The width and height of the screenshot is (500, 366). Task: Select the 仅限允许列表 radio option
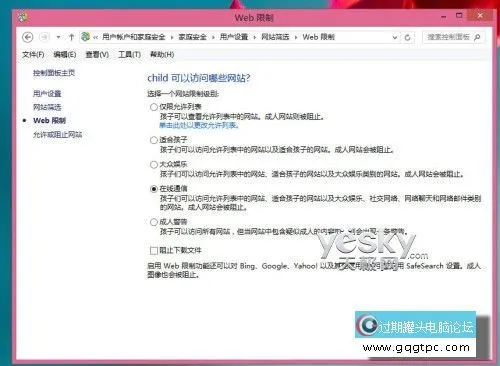[154, 107]
